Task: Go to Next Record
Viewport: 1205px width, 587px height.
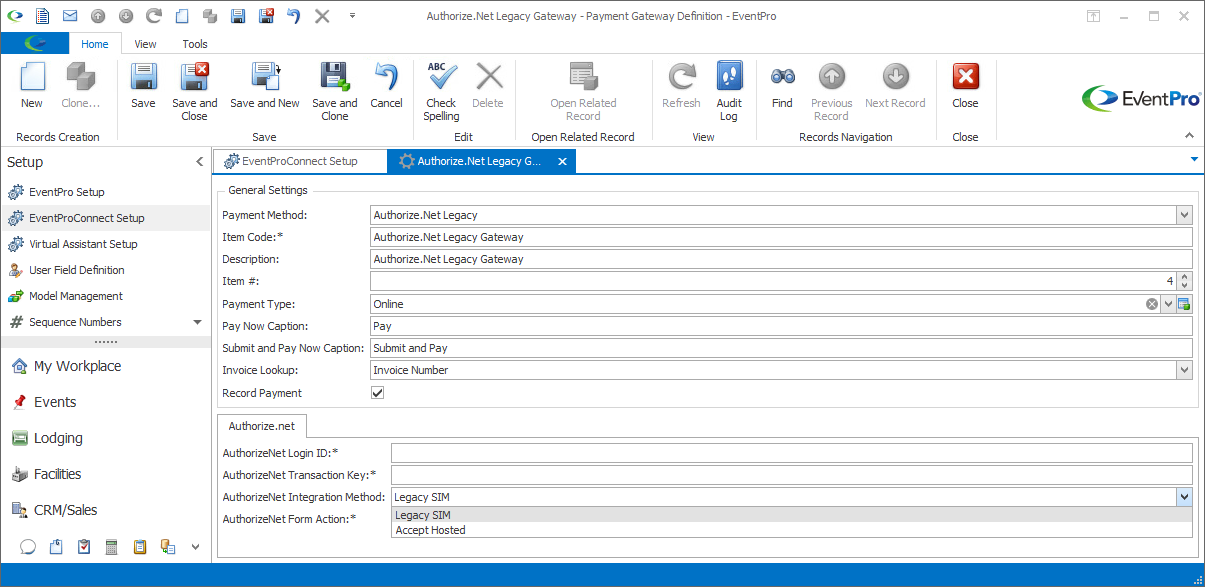Action: click(x=895, y=86)
